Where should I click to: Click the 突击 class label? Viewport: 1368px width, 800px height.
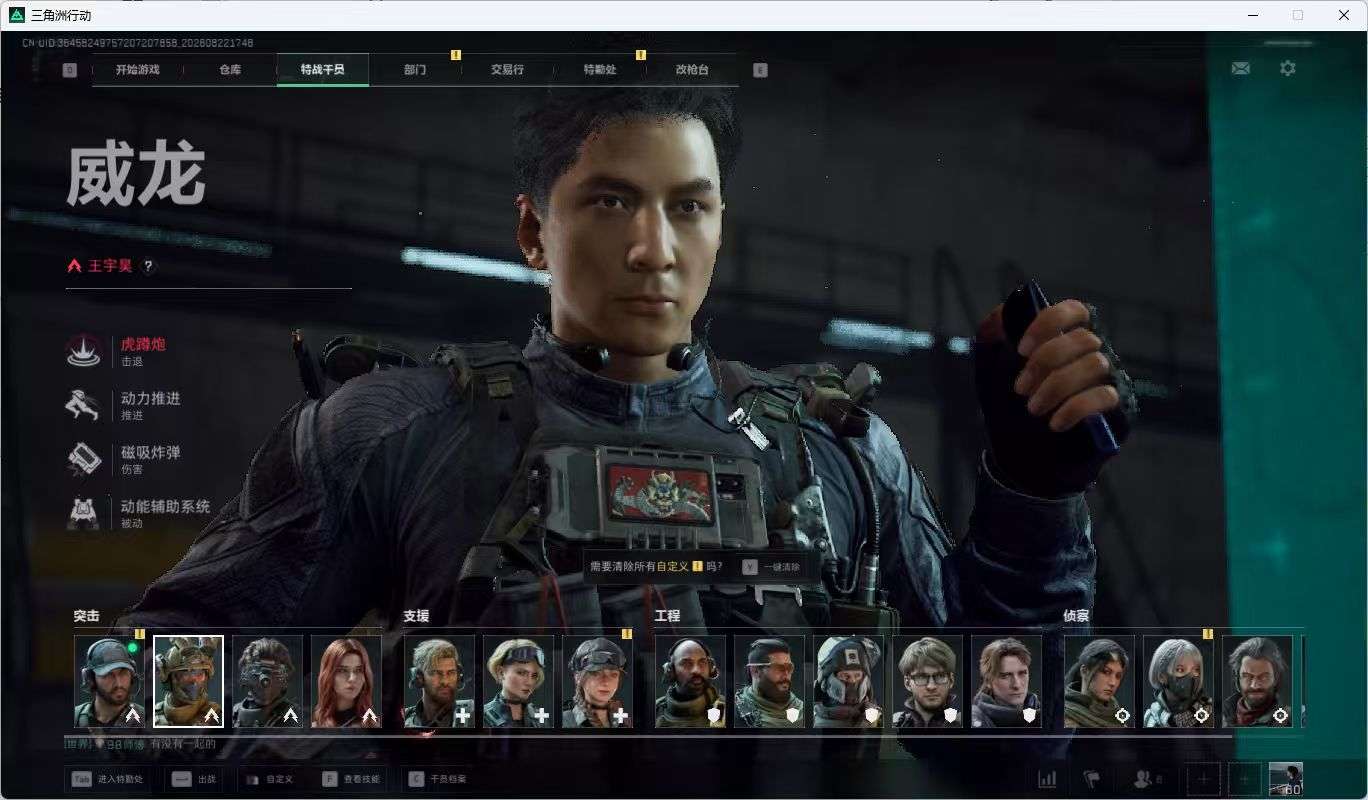[x=87, y=616]
